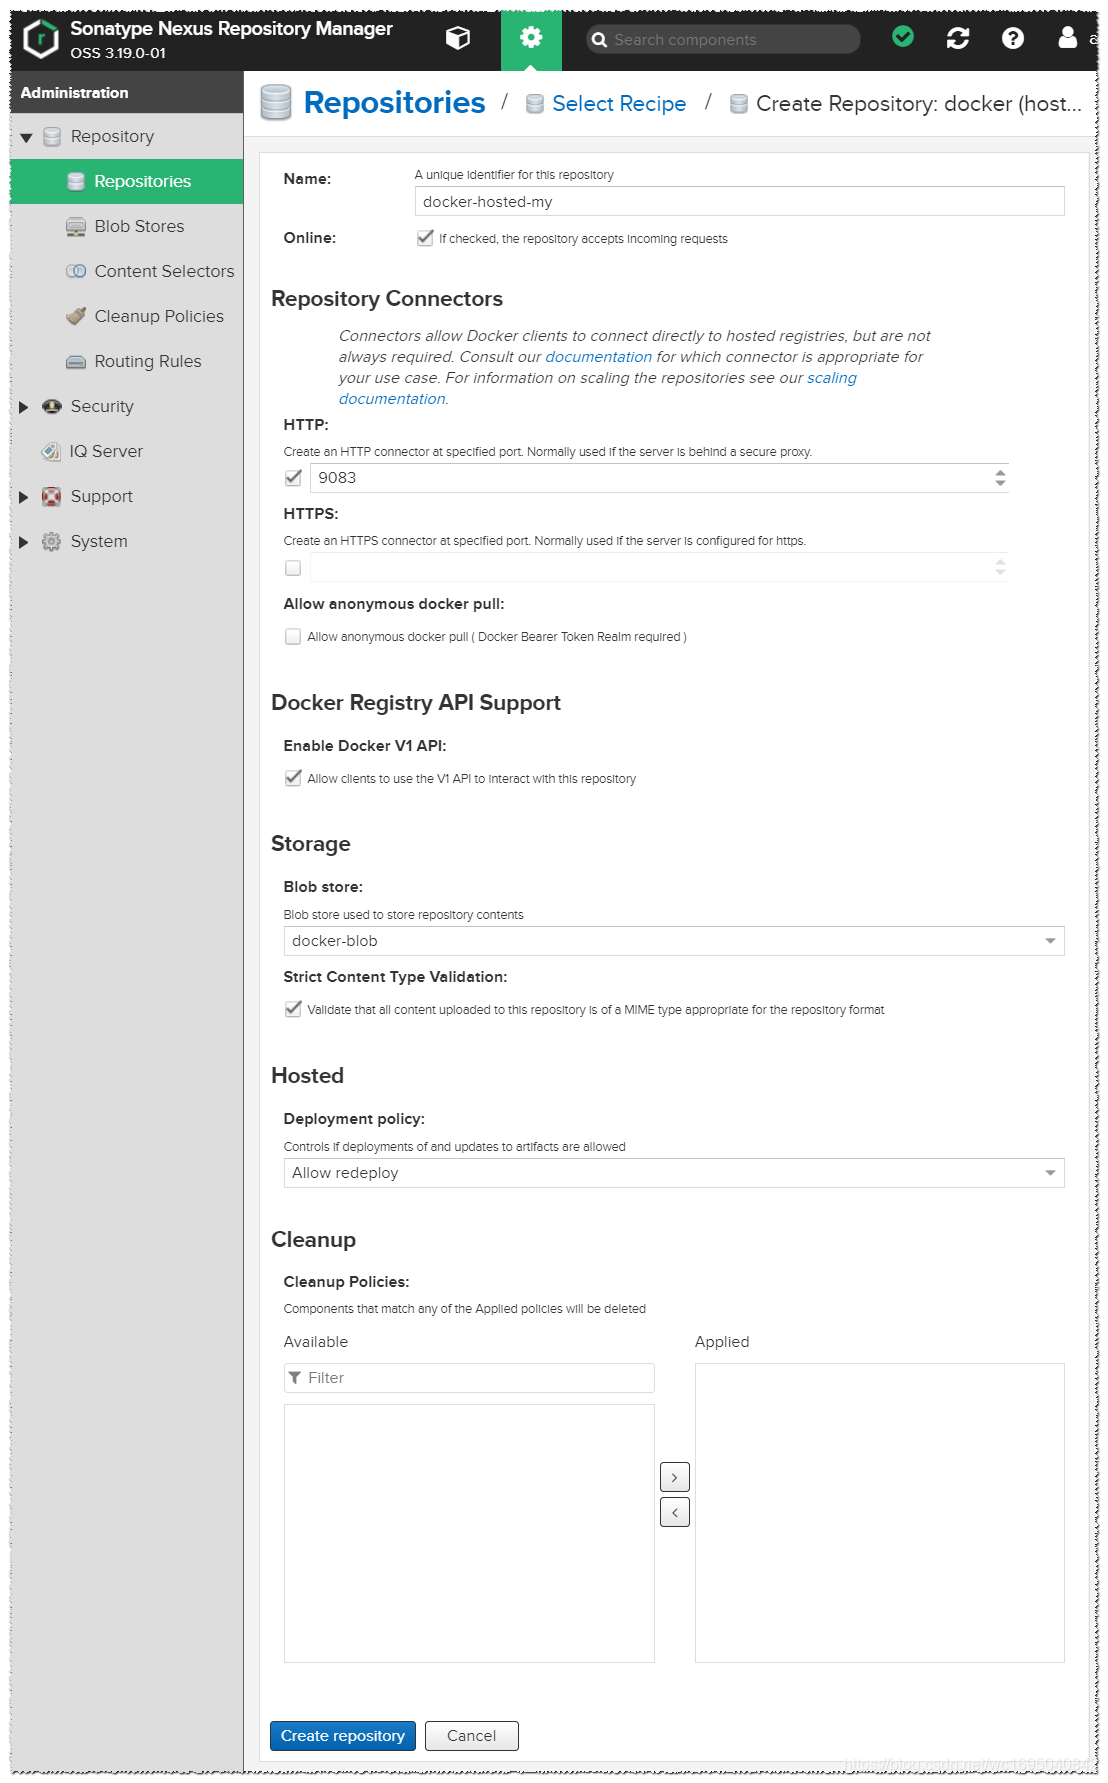Click the Routing Rules sidebar icon
Image resolution: width=1108 pixels, height=1783 pixels.
(76, 362)
